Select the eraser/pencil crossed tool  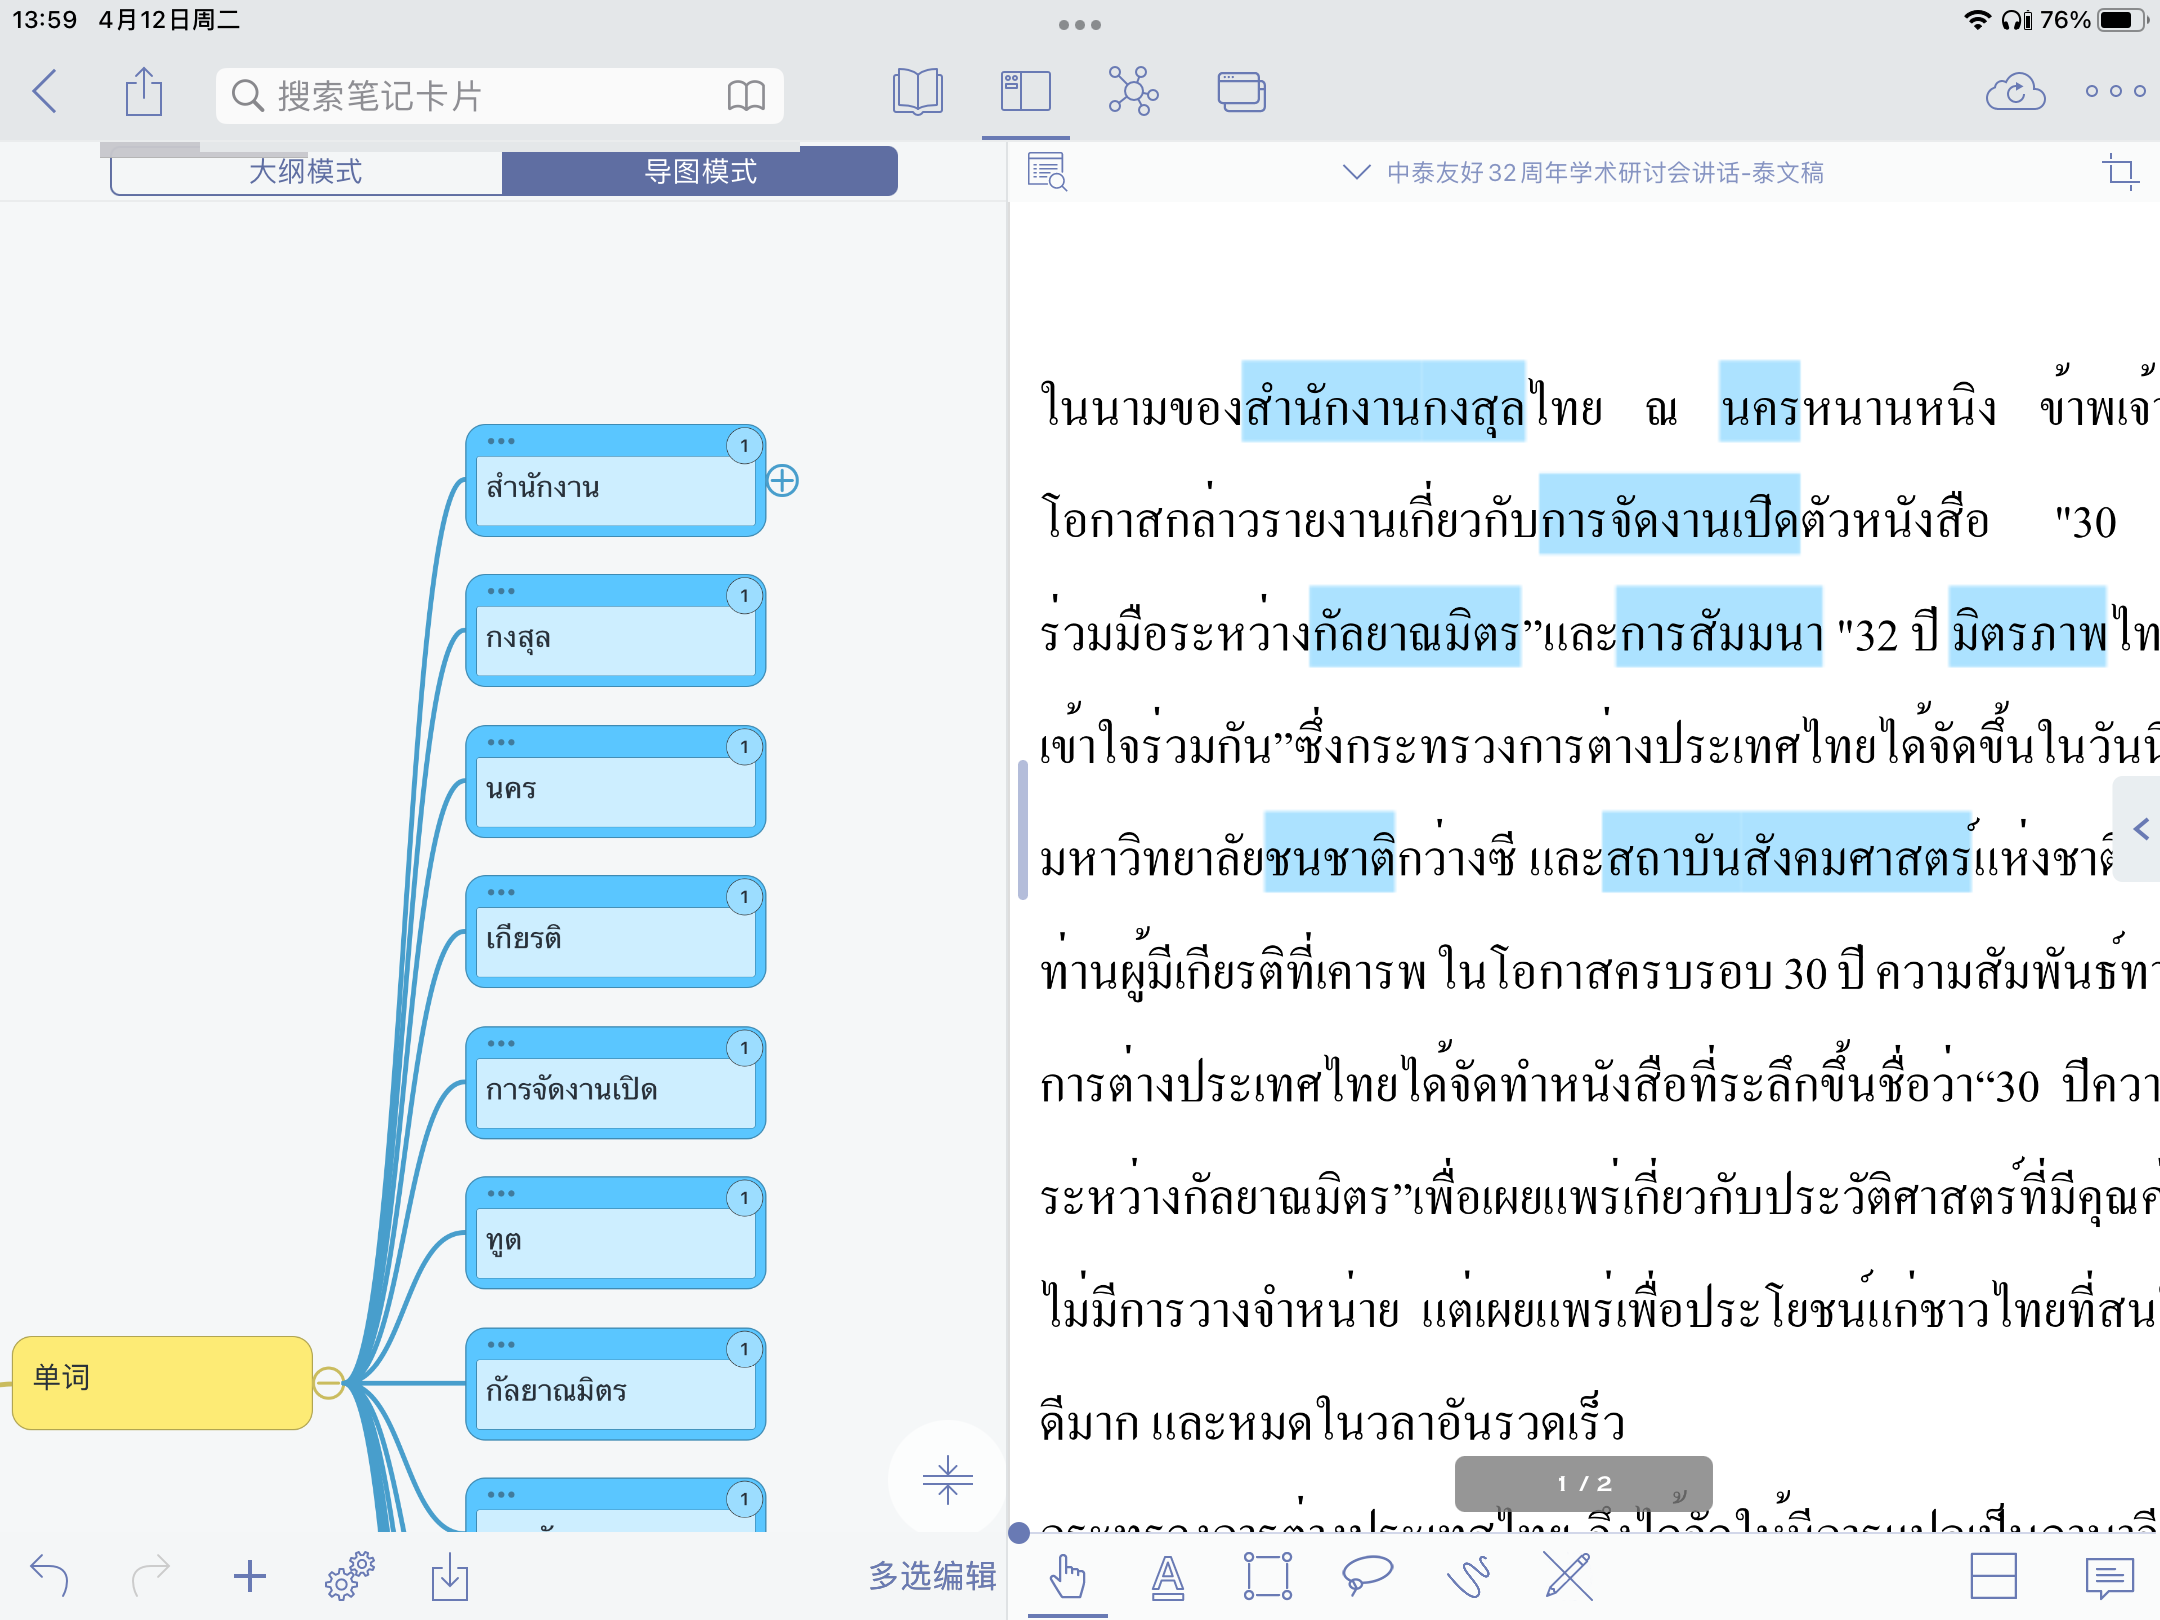1567,1577
